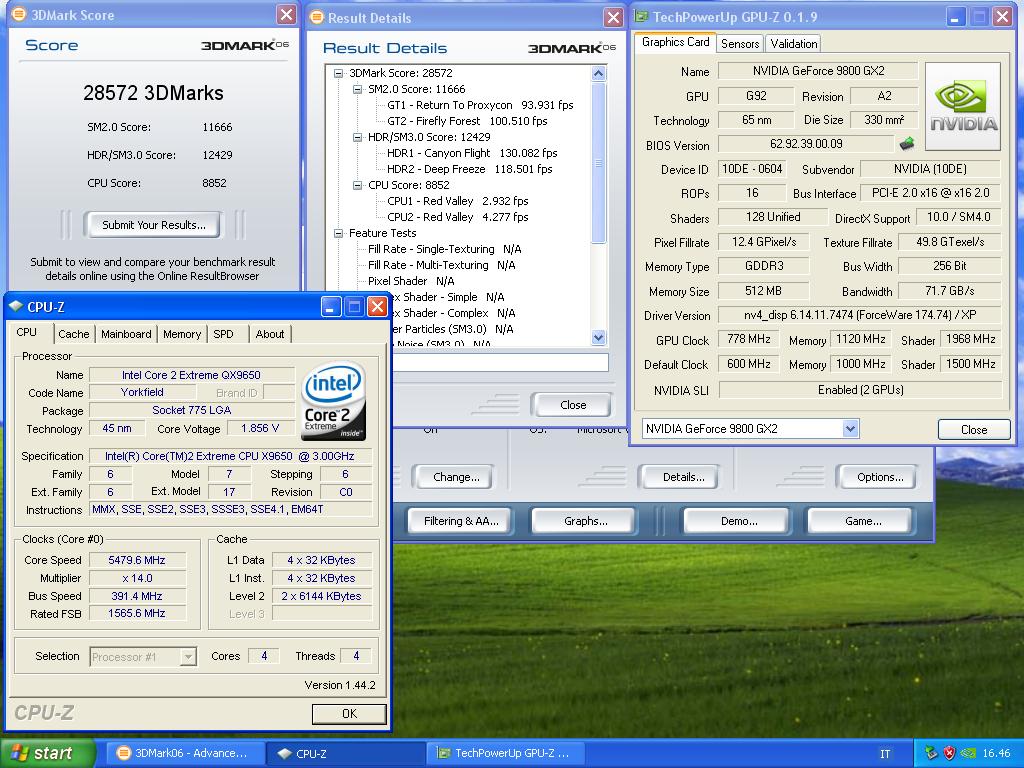Collapse the SM2.0 Score tree node
This screenshot has width=1024, height=768.
coord(357,89)
